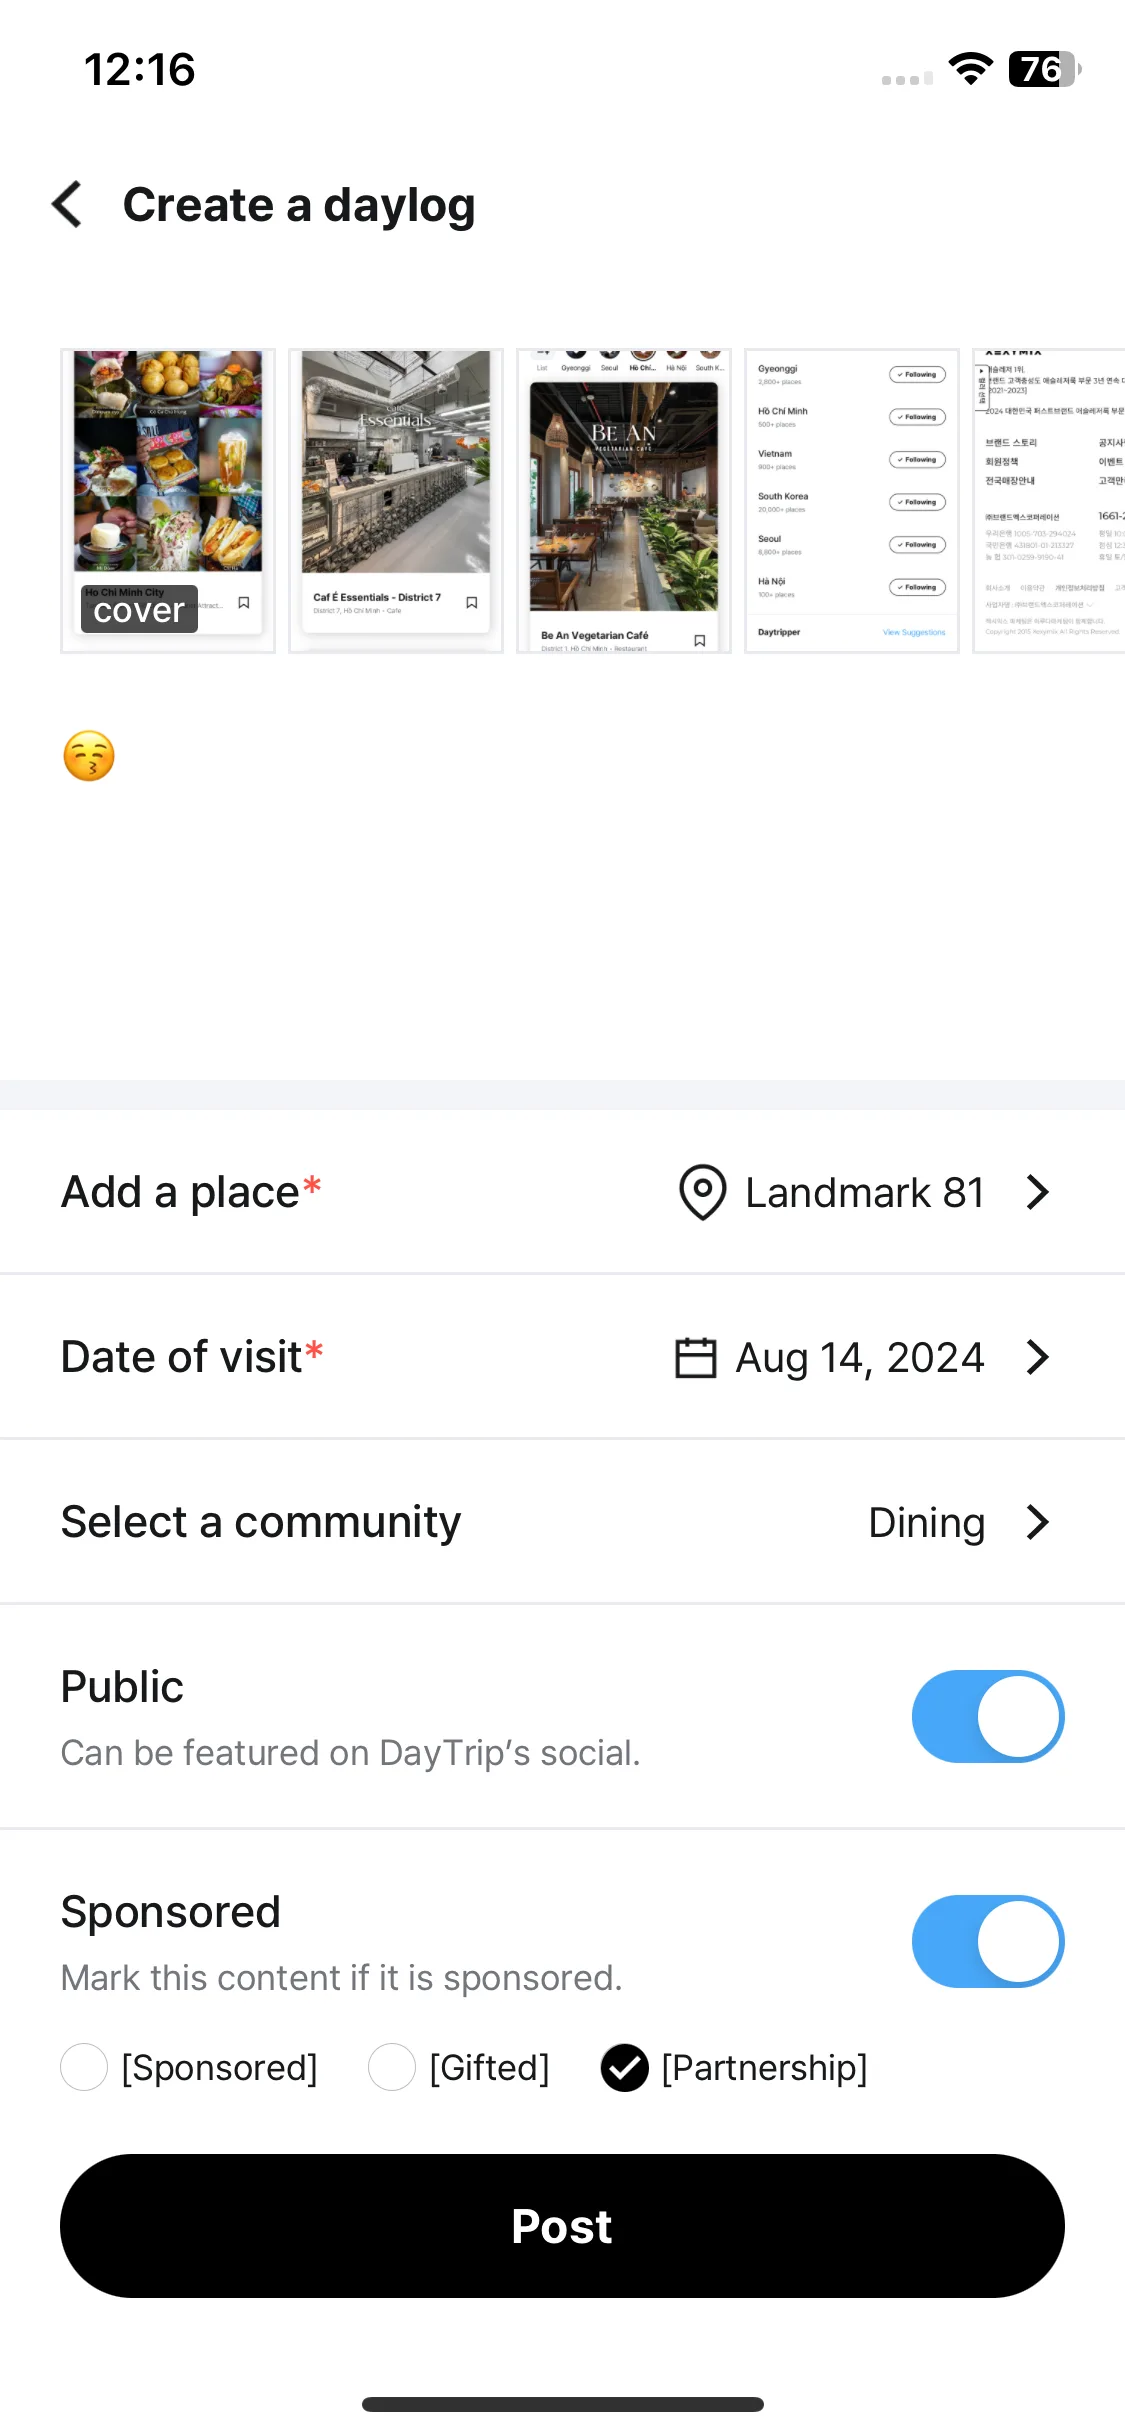The height and width of the screenshot is (2436, 1125).
Task: Disable the Public toggle switch
Action: (x=988, y=1716)
